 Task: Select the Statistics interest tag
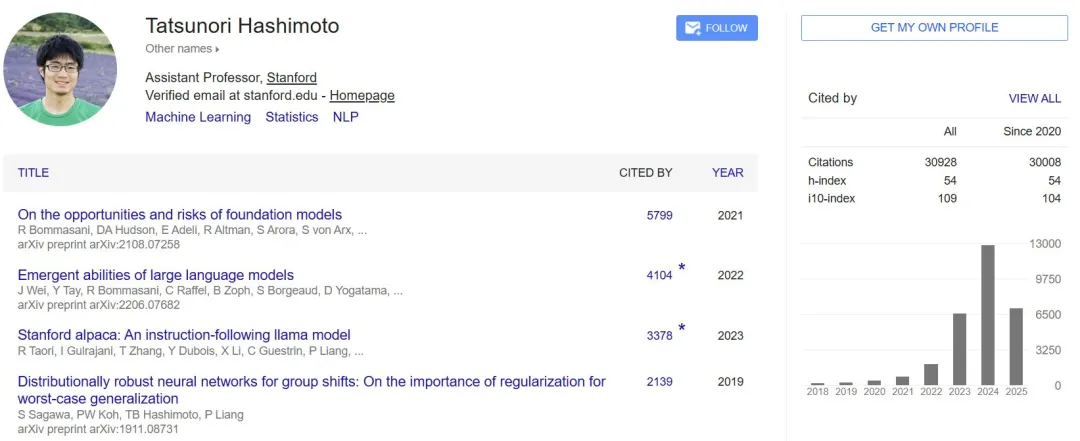(x=292, y=117)
